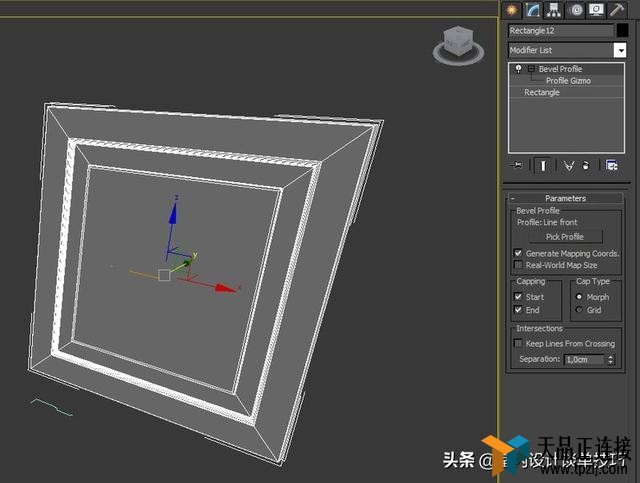Click the "Profile: Line front" label
640x483 pixels.
point(547,223)
